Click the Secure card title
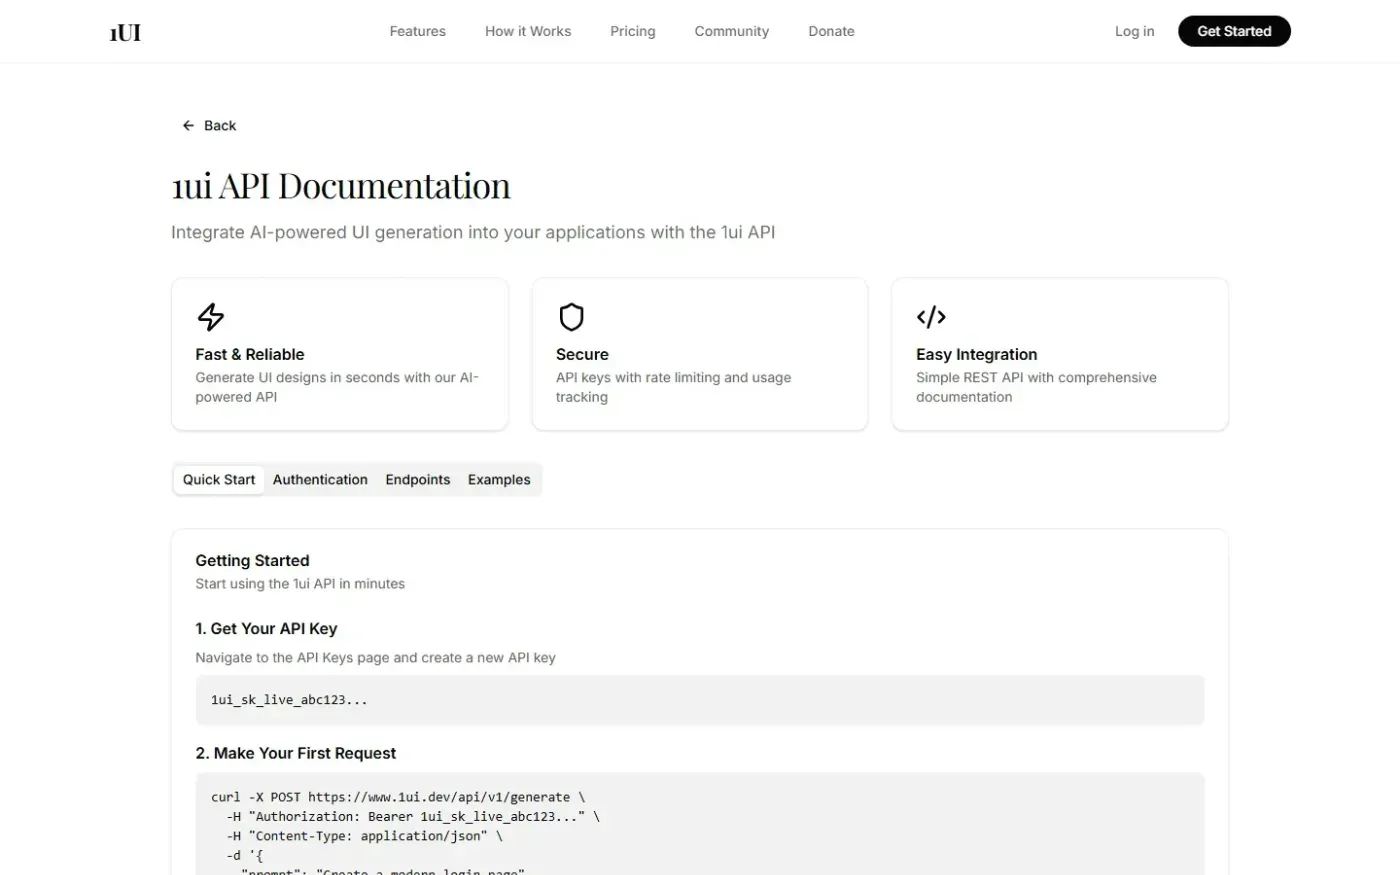The height and width of the screenshot is (875, 1400). (582, 354)
